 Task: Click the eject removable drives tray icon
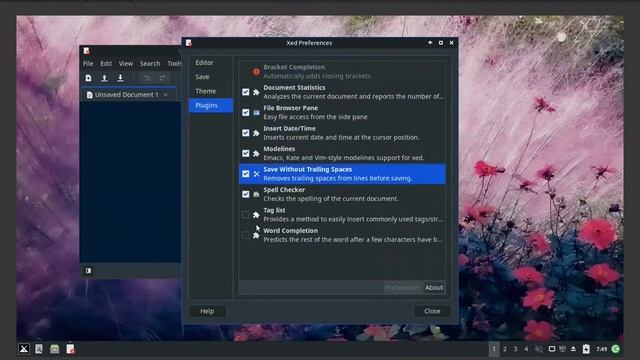pos(573,349)
